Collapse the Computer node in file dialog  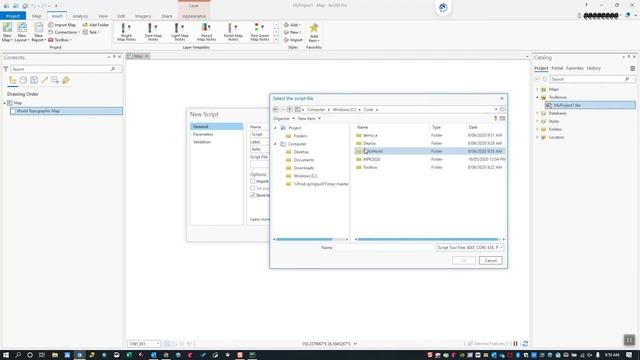275,144
